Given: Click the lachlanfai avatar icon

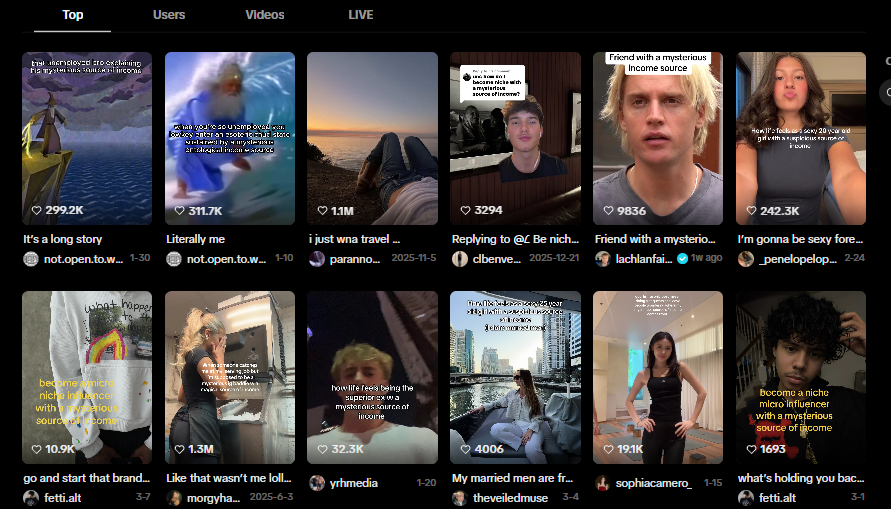Looking at the screenshot, I should [603, 259].
